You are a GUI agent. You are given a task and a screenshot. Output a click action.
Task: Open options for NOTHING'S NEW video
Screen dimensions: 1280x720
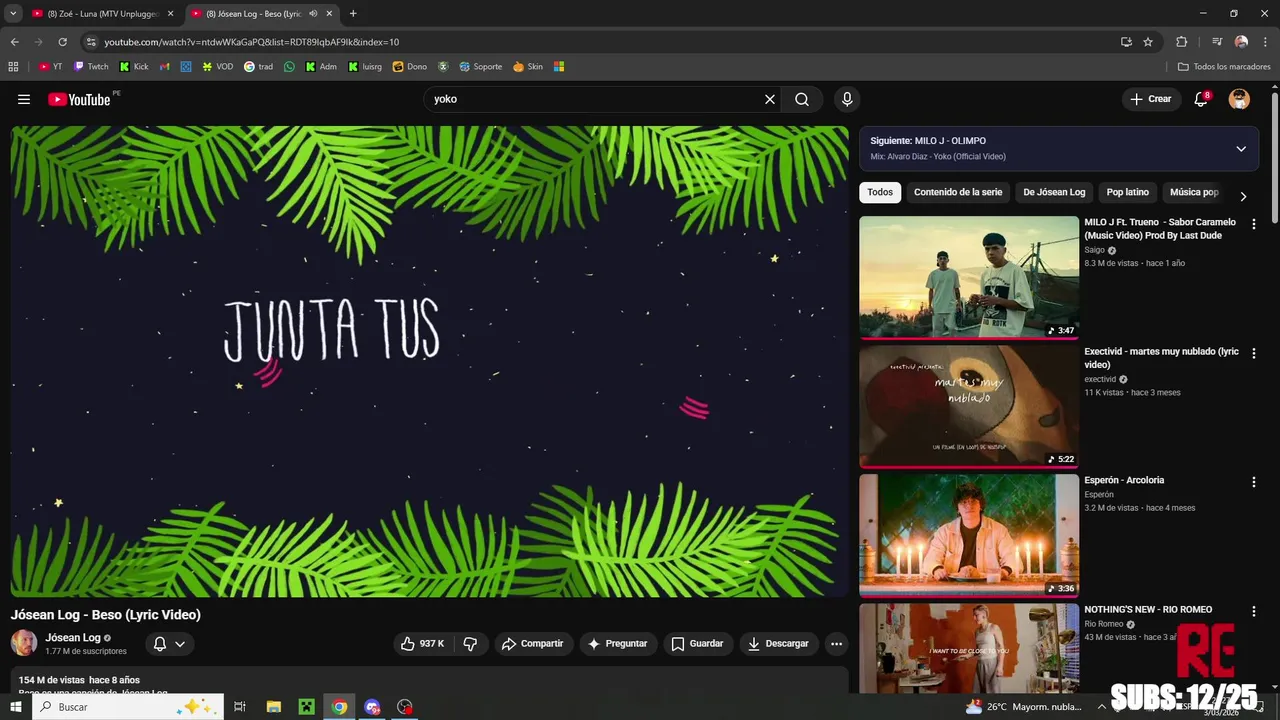1253,611
